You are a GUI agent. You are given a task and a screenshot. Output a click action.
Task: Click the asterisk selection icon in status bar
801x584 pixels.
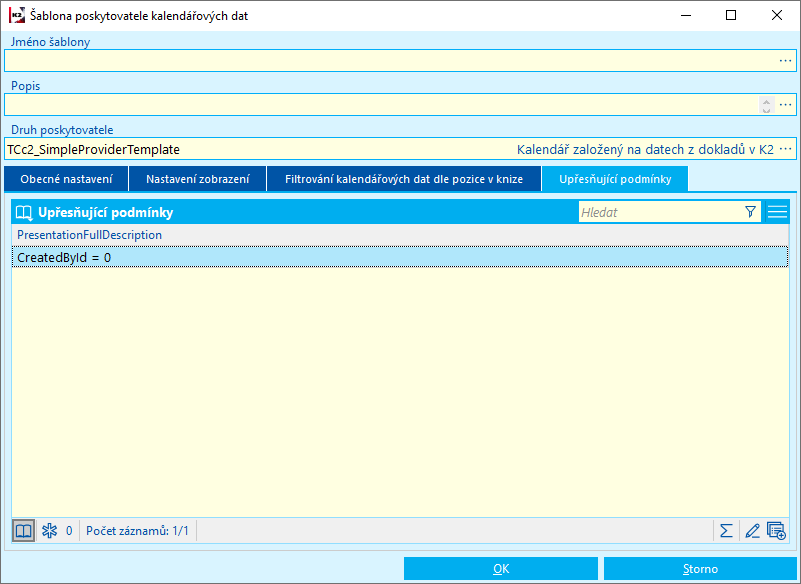(x=50, y=531)
